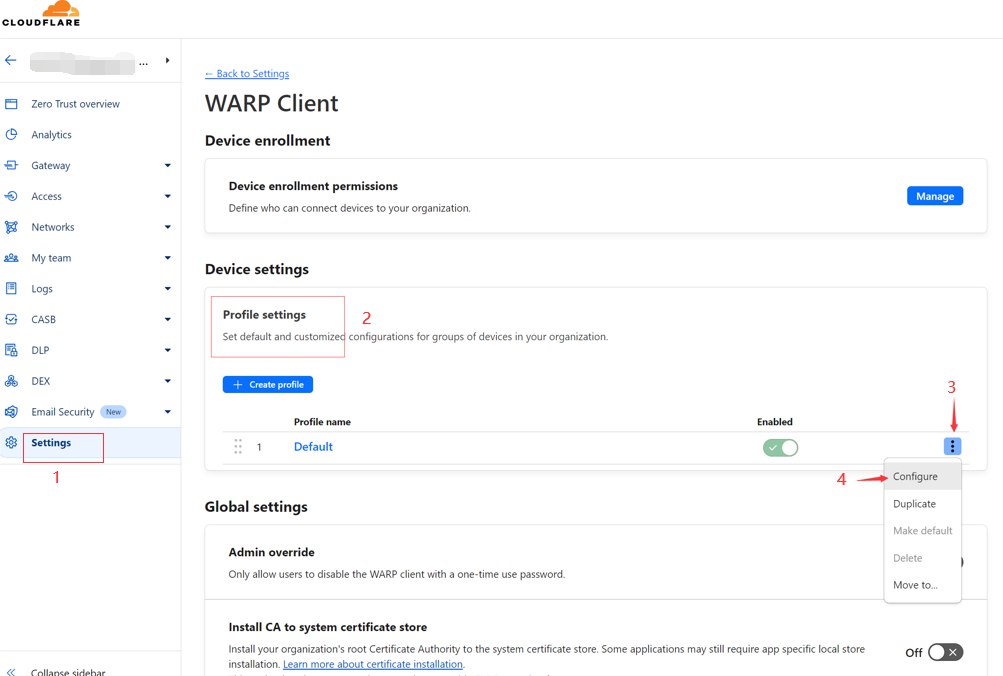
Task: Expand the Access sidebar section
Action: (167, 197)
